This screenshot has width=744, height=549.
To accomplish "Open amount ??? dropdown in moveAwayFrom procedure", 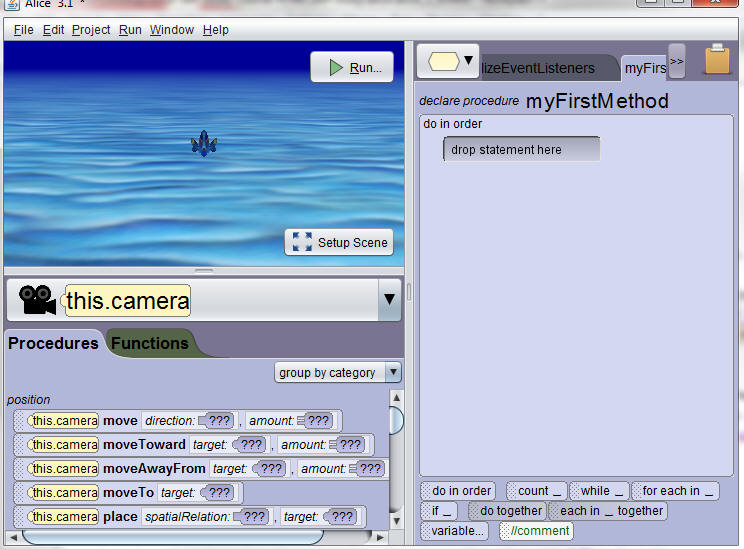I will click(366, 469).
